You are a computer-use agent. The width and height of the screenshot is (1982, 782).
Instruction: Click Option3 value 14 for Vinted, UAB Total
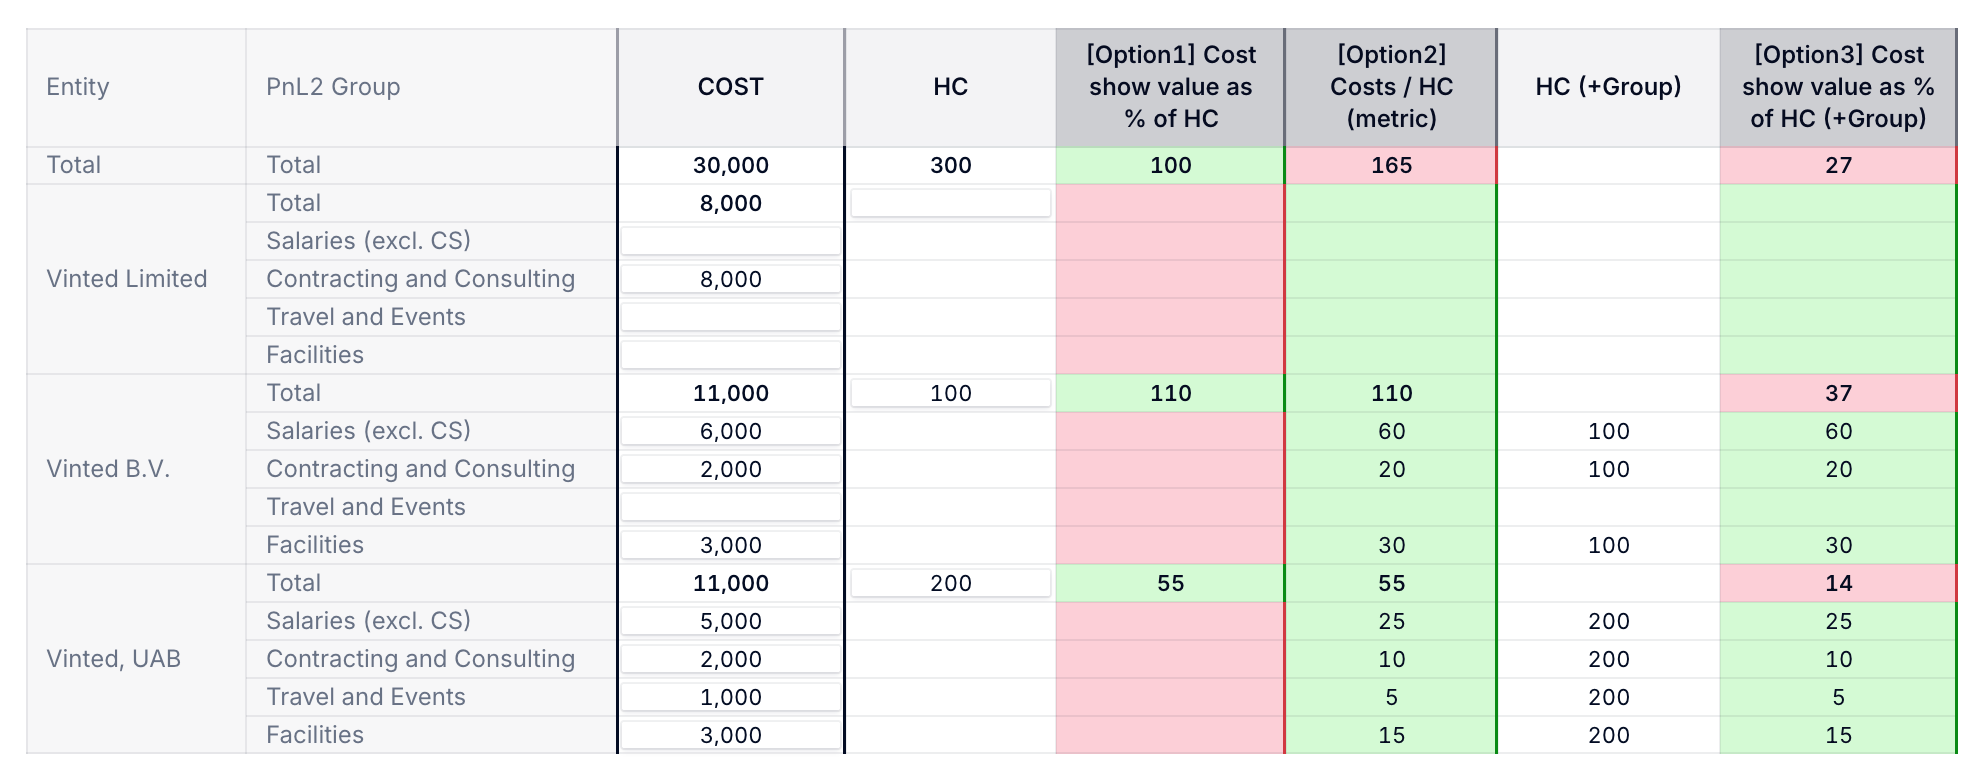point(1838,583)
